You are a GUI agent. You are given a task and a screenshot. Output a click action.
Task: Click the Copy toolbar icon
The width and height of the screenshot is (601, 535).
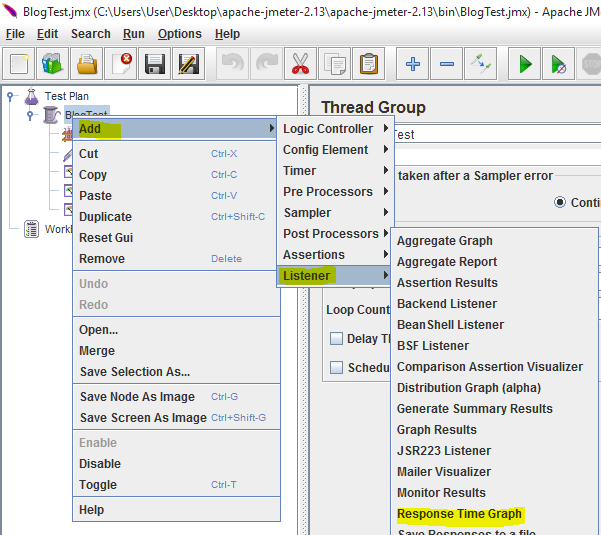335,64
